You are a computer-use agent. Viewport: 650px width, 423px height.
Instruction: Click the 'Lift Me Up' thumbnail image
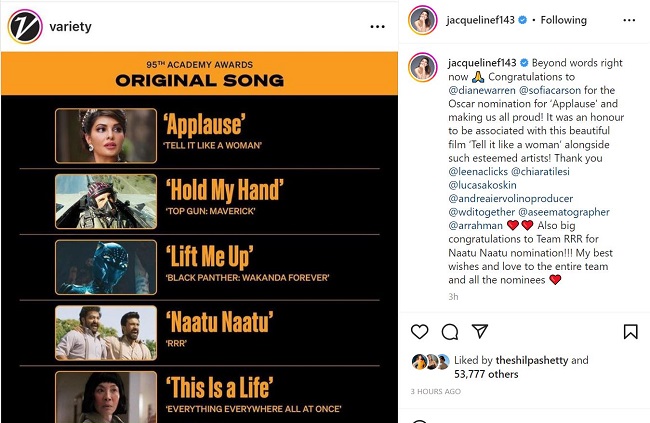pyautogui.click(x=106, y=266)
